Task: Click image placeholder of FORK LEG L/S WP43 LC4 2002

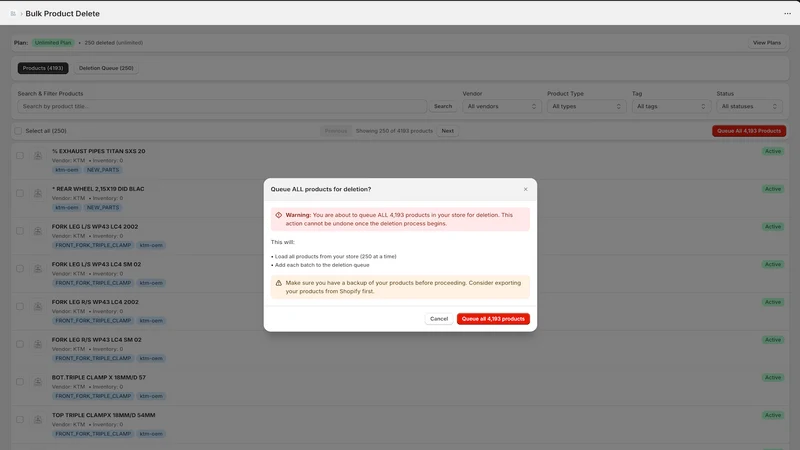Action: click(x=38, y=231)
